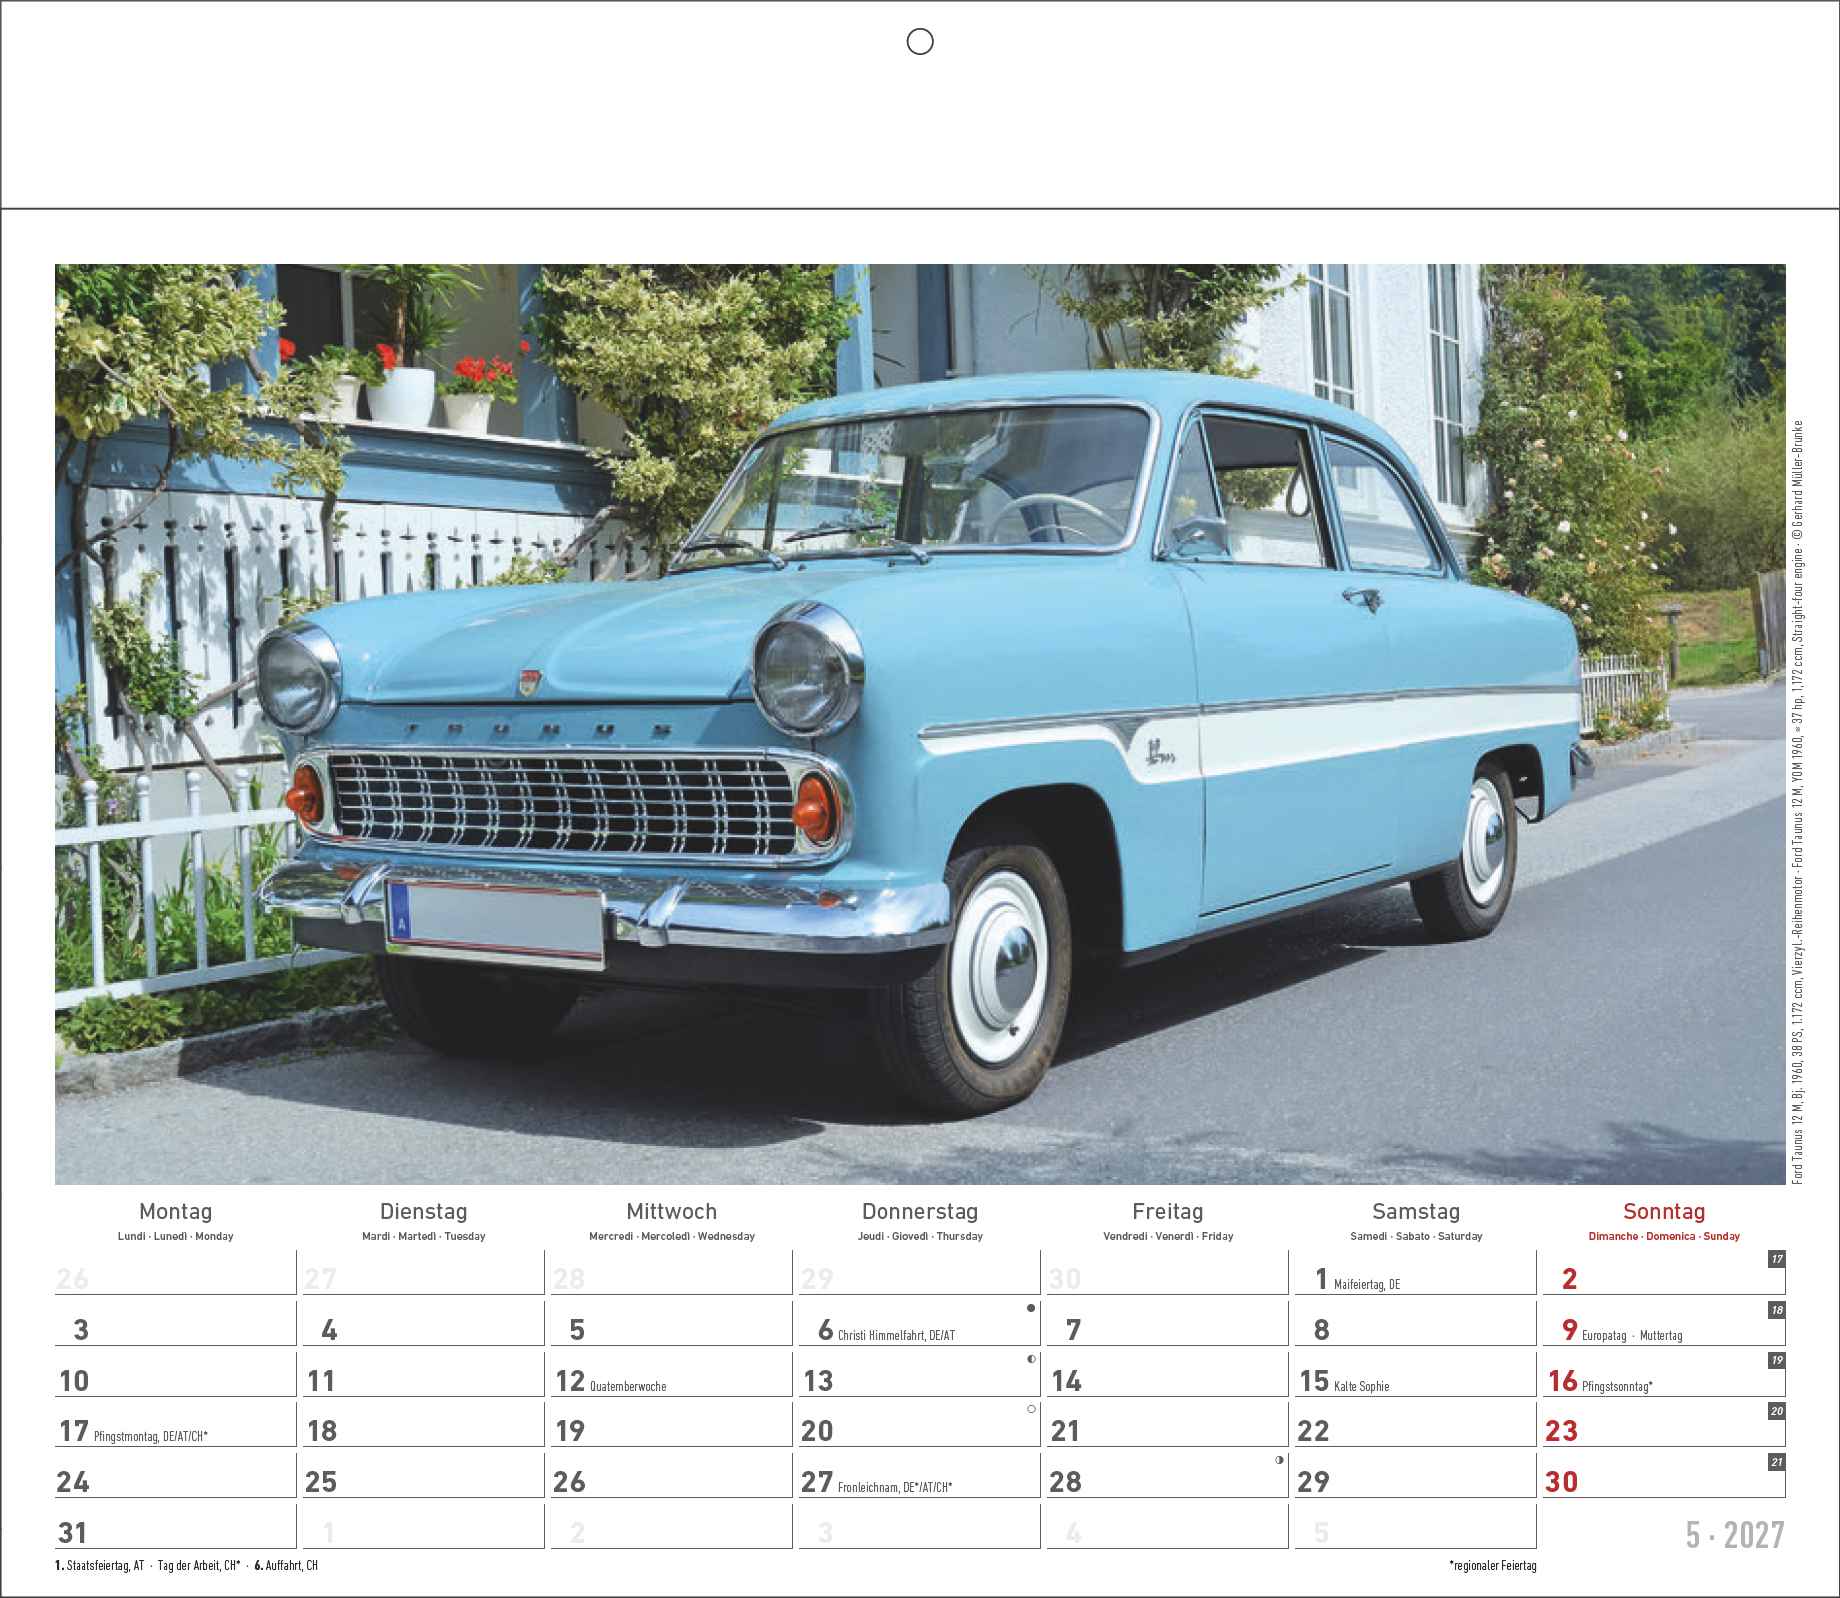Click the vertical photo caption beside the picture
This screenshot has height=1598, width=1840.
1798,802
